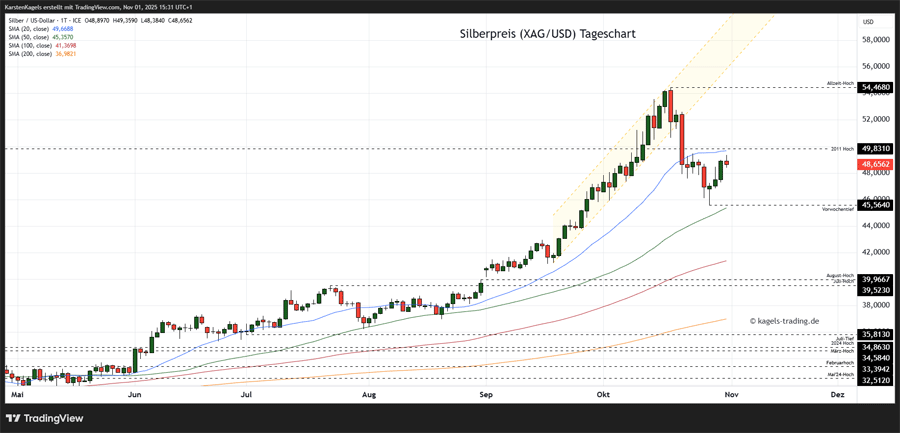Select the SMA (50, close) legend entry

pyautogui.click(x=40, y=38)
